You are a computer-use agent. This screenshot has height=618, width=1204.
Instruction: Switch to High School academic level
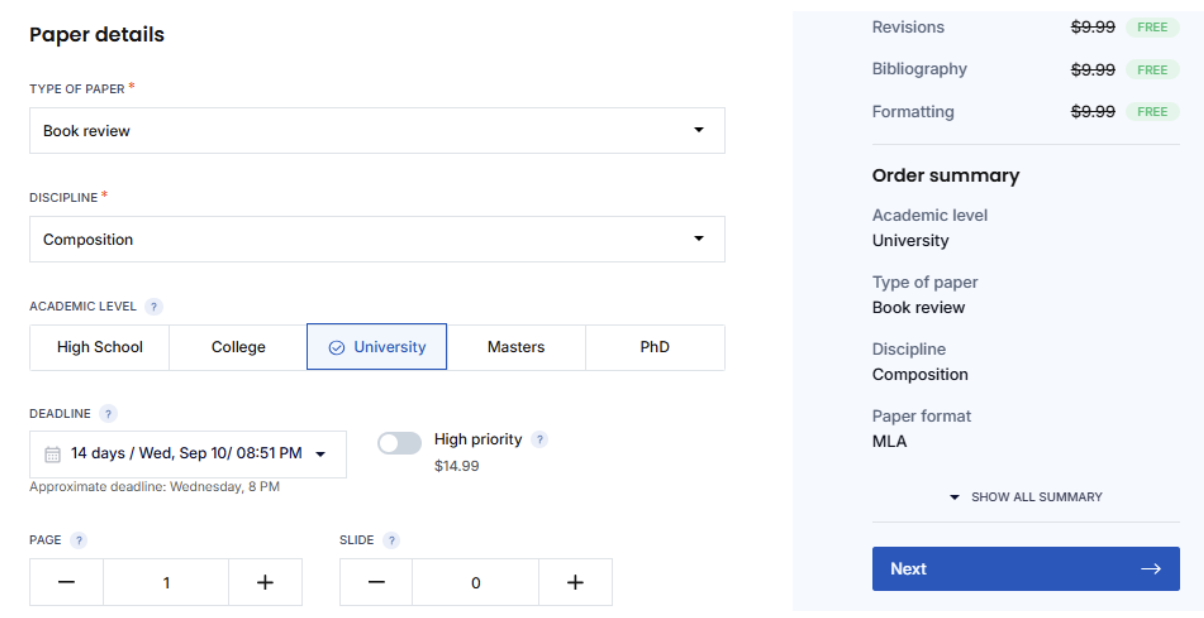[x=99, y=346]
